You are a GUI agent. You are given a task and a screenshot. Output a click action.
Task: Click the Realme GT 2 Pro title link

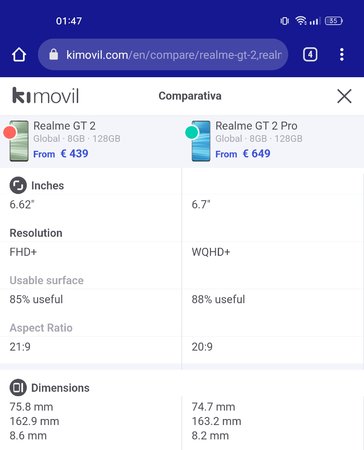coord(256,126)
